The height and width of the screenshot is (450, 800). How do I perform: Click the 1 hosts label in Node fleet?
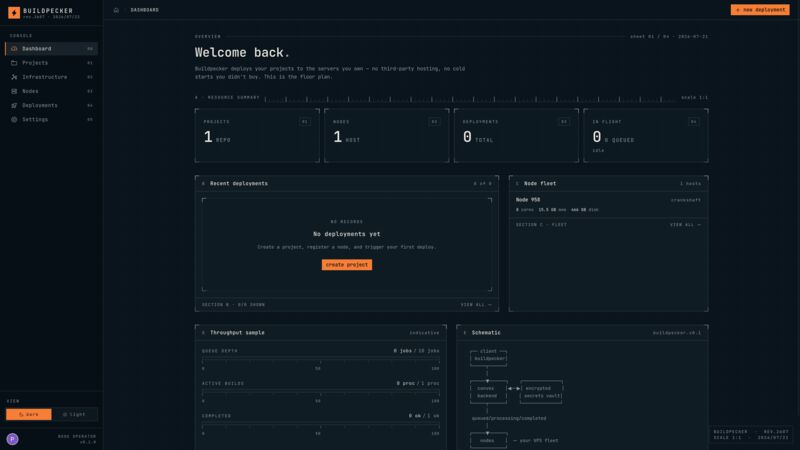click(x=690, y=184)
